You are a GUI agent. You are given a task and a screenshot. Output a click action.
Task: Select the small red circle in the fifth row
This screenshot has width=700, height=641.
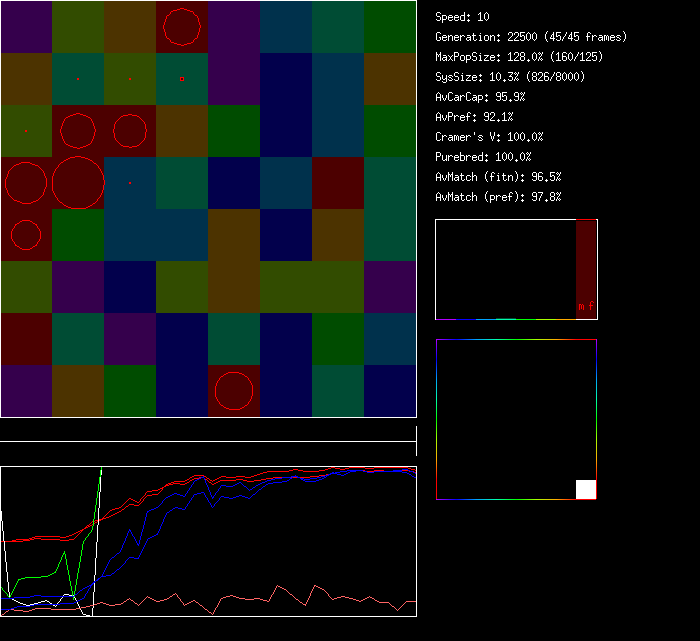(x=26, y=235)
